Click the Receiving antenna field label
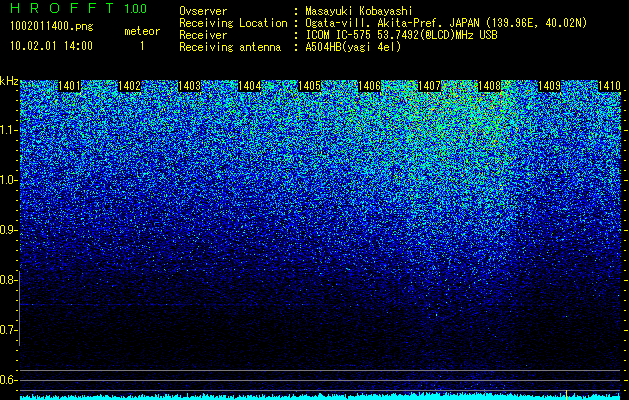Screen dimensions: 629x400 coord(230,47)
